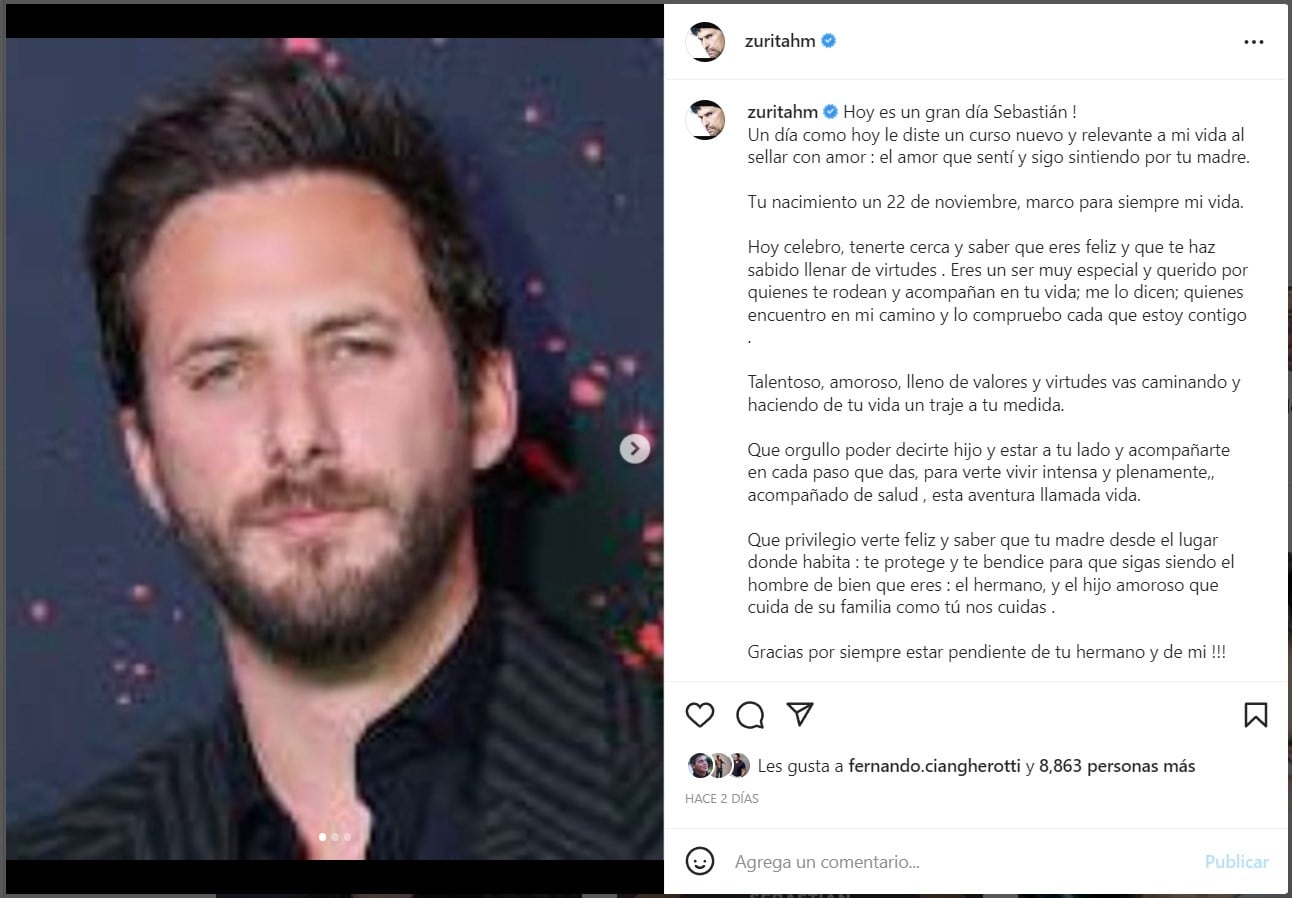Save the post with the bookmark icon
Screen dimensions: 1292x898
1256,714
